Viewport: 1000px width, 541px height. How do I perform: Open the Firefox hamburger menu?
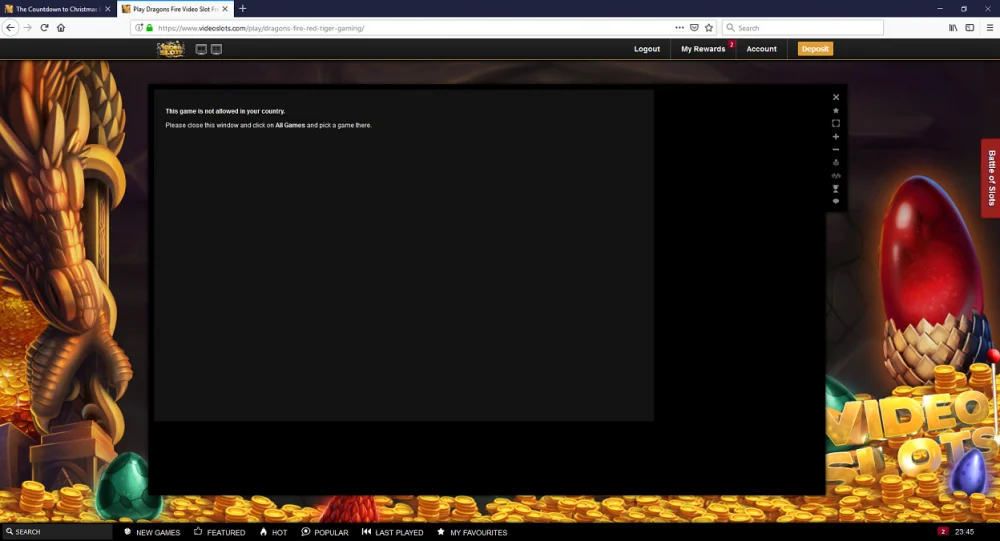point(990,27)
